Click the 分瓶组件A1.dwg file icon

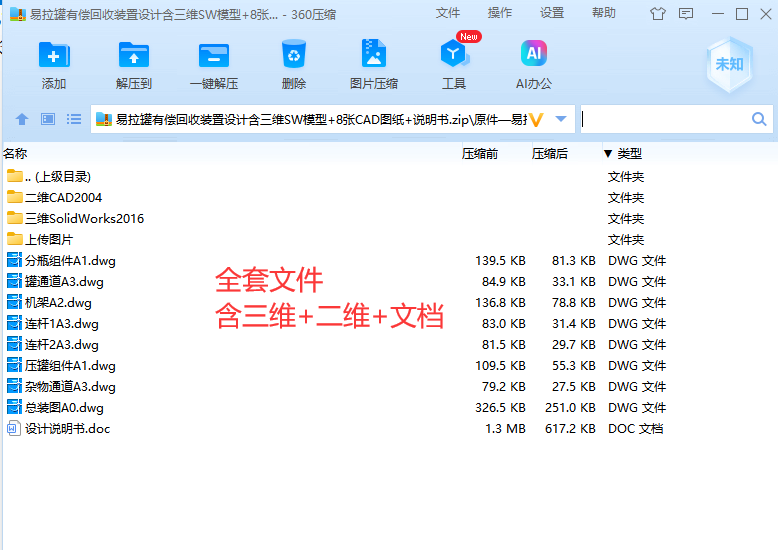(14, 260)
